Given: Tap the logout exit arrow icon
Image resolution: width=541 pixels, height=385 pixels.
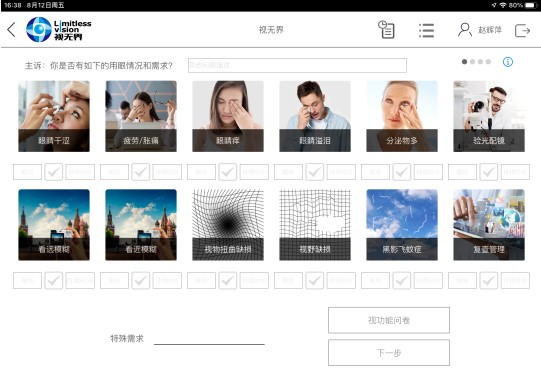Looking at the screenshot, I should tap(522, 30).
